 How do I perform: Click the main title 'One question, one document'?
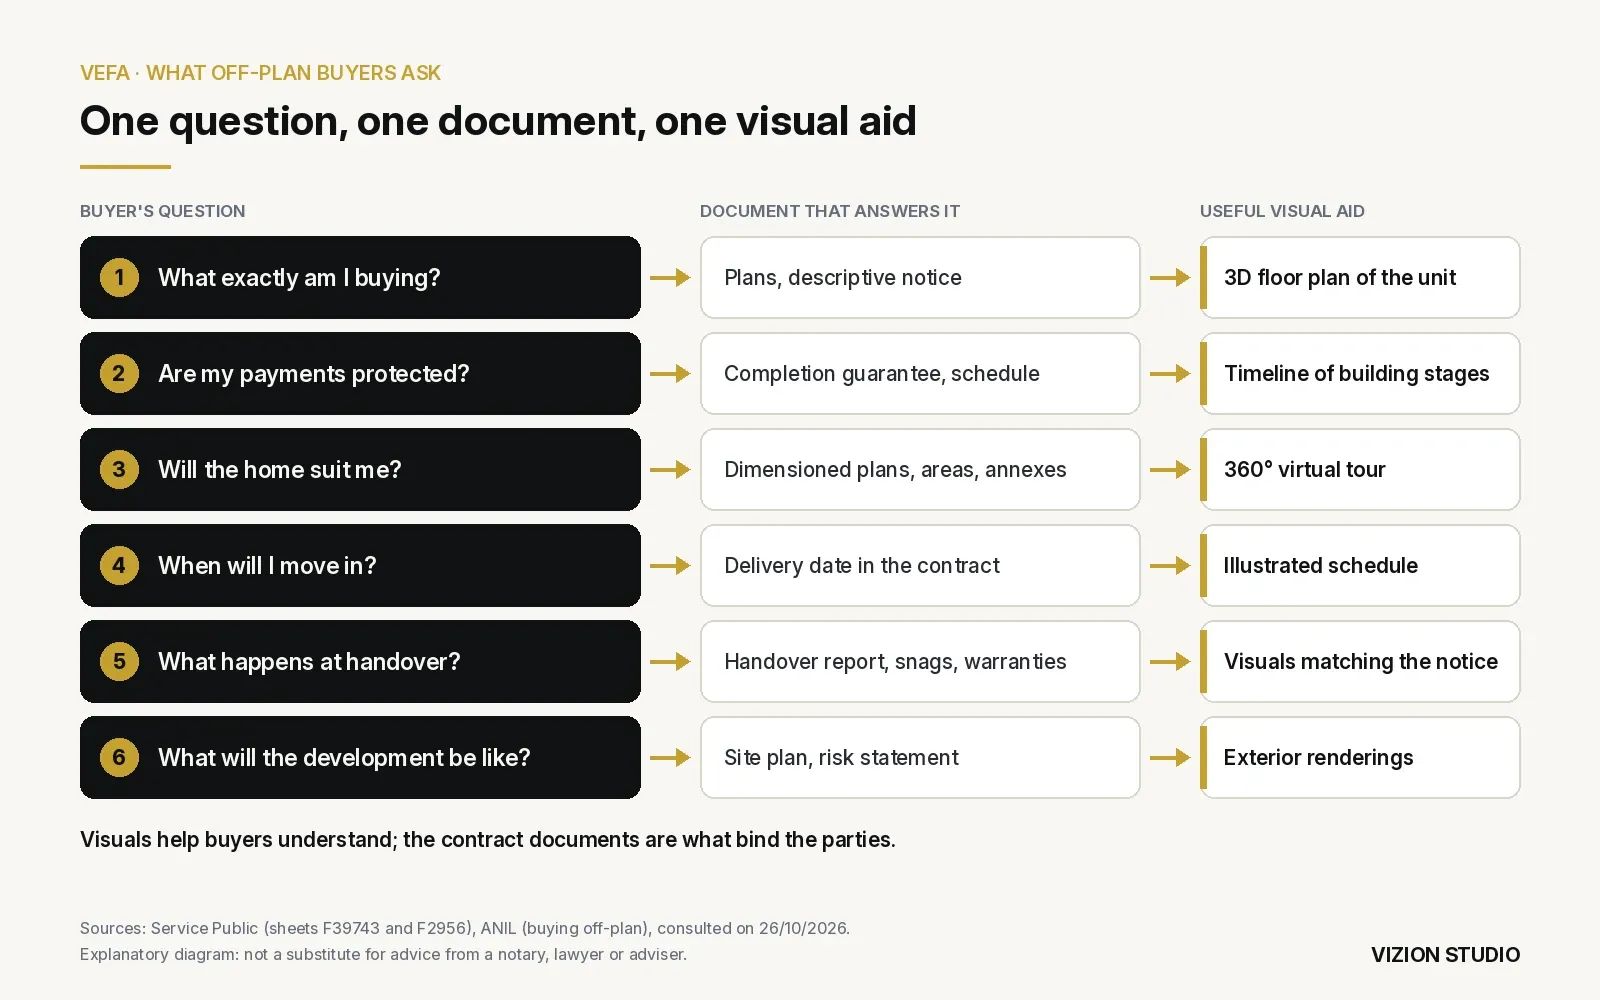tap(498, 121)
